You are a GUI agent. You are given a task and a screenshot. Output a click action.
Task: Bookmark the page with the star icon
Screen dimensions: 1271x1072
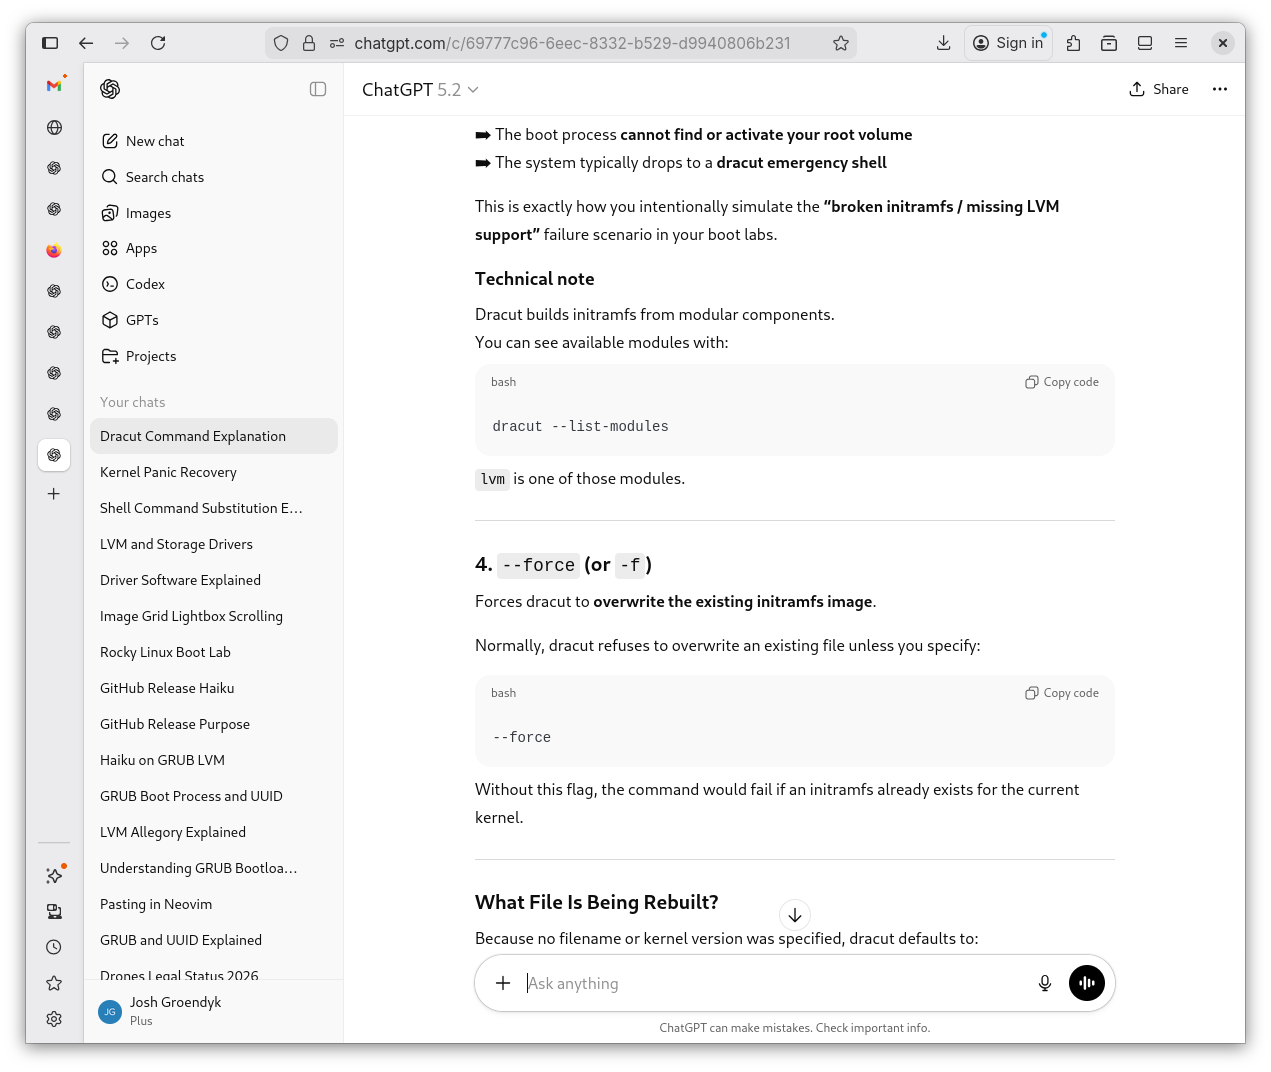point(841,43)
